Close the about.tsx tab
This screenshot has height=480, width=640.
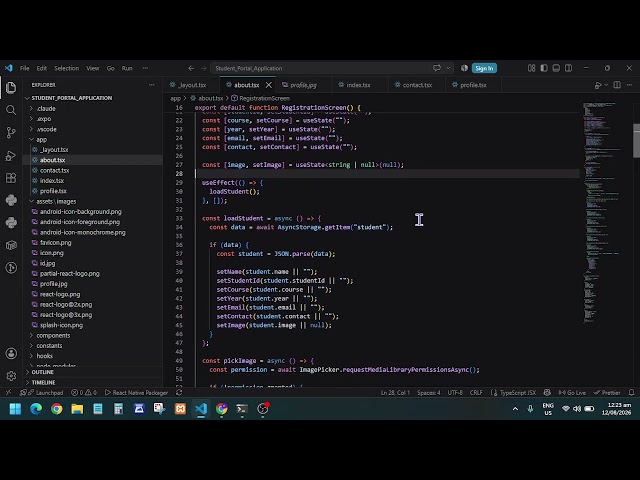(269, 85)
